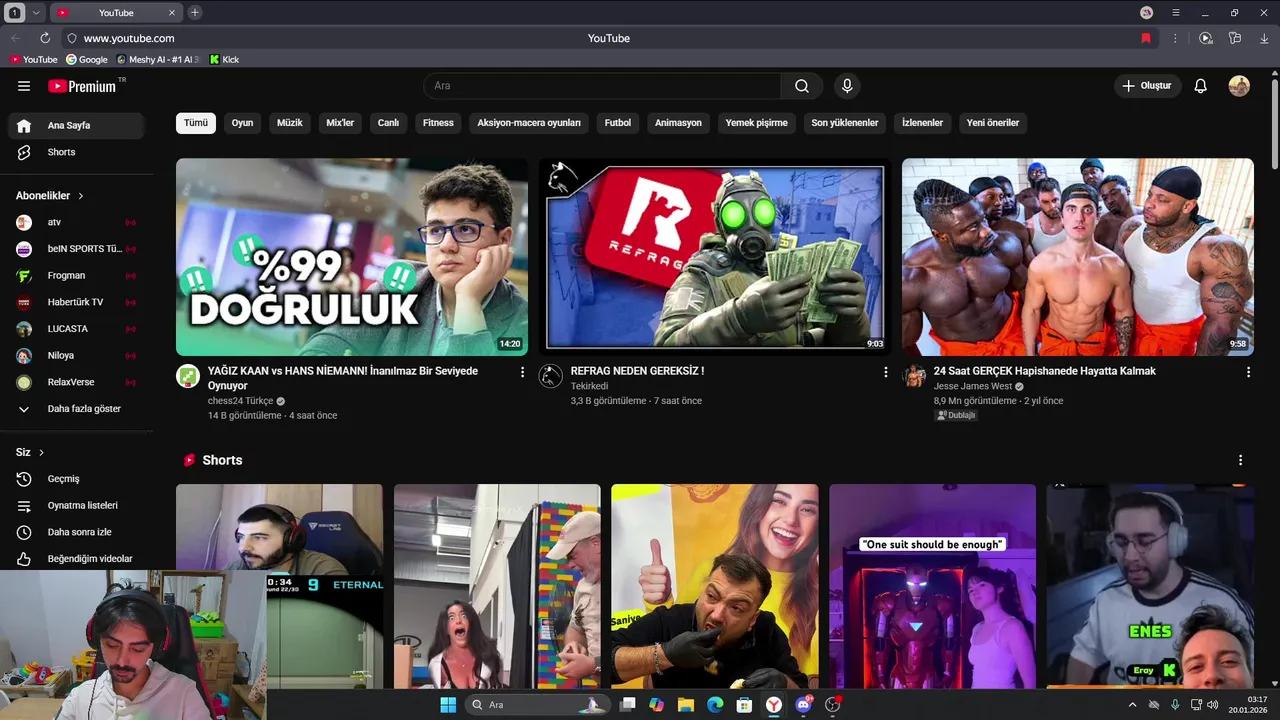Open more options for YAĞIZ KAAN video
The width and height of the screenshot is (1280, 720).
522,372
